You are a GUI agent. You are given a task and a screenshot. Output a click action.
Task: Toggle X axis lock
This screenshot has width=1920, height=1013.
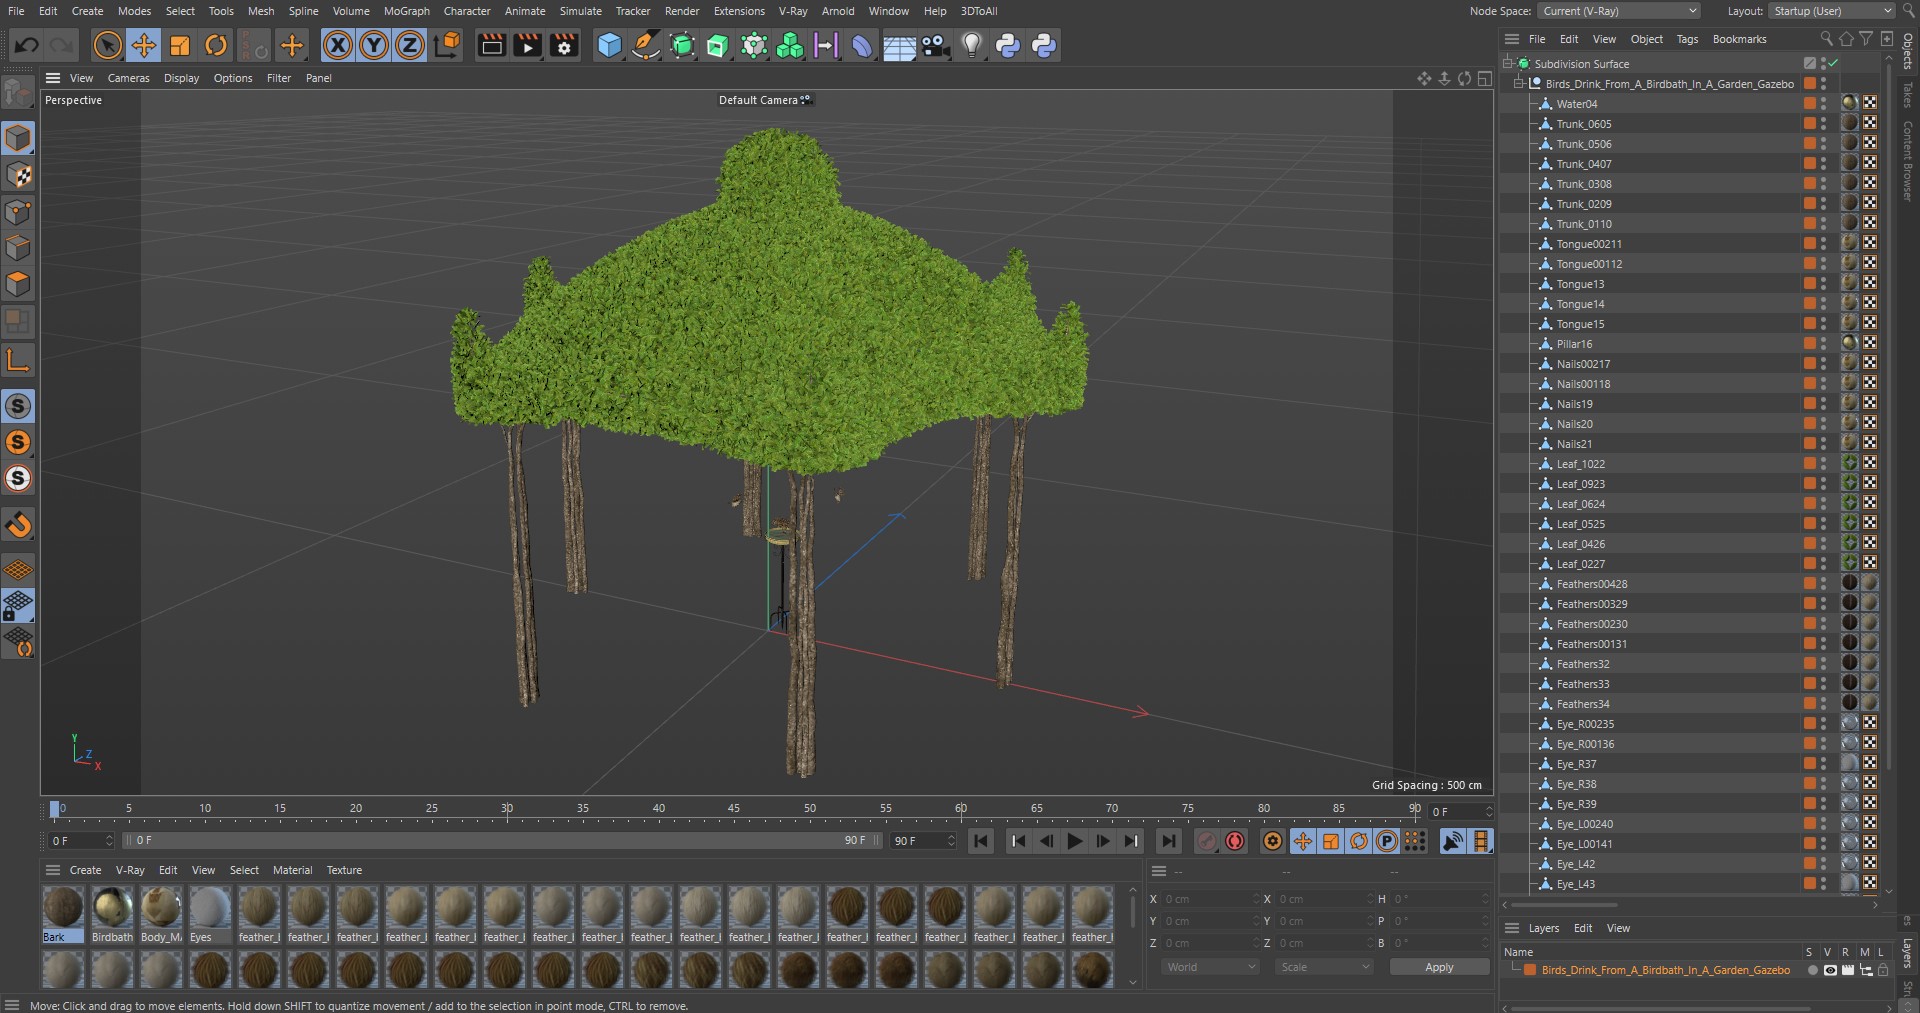tap(338, 45)
